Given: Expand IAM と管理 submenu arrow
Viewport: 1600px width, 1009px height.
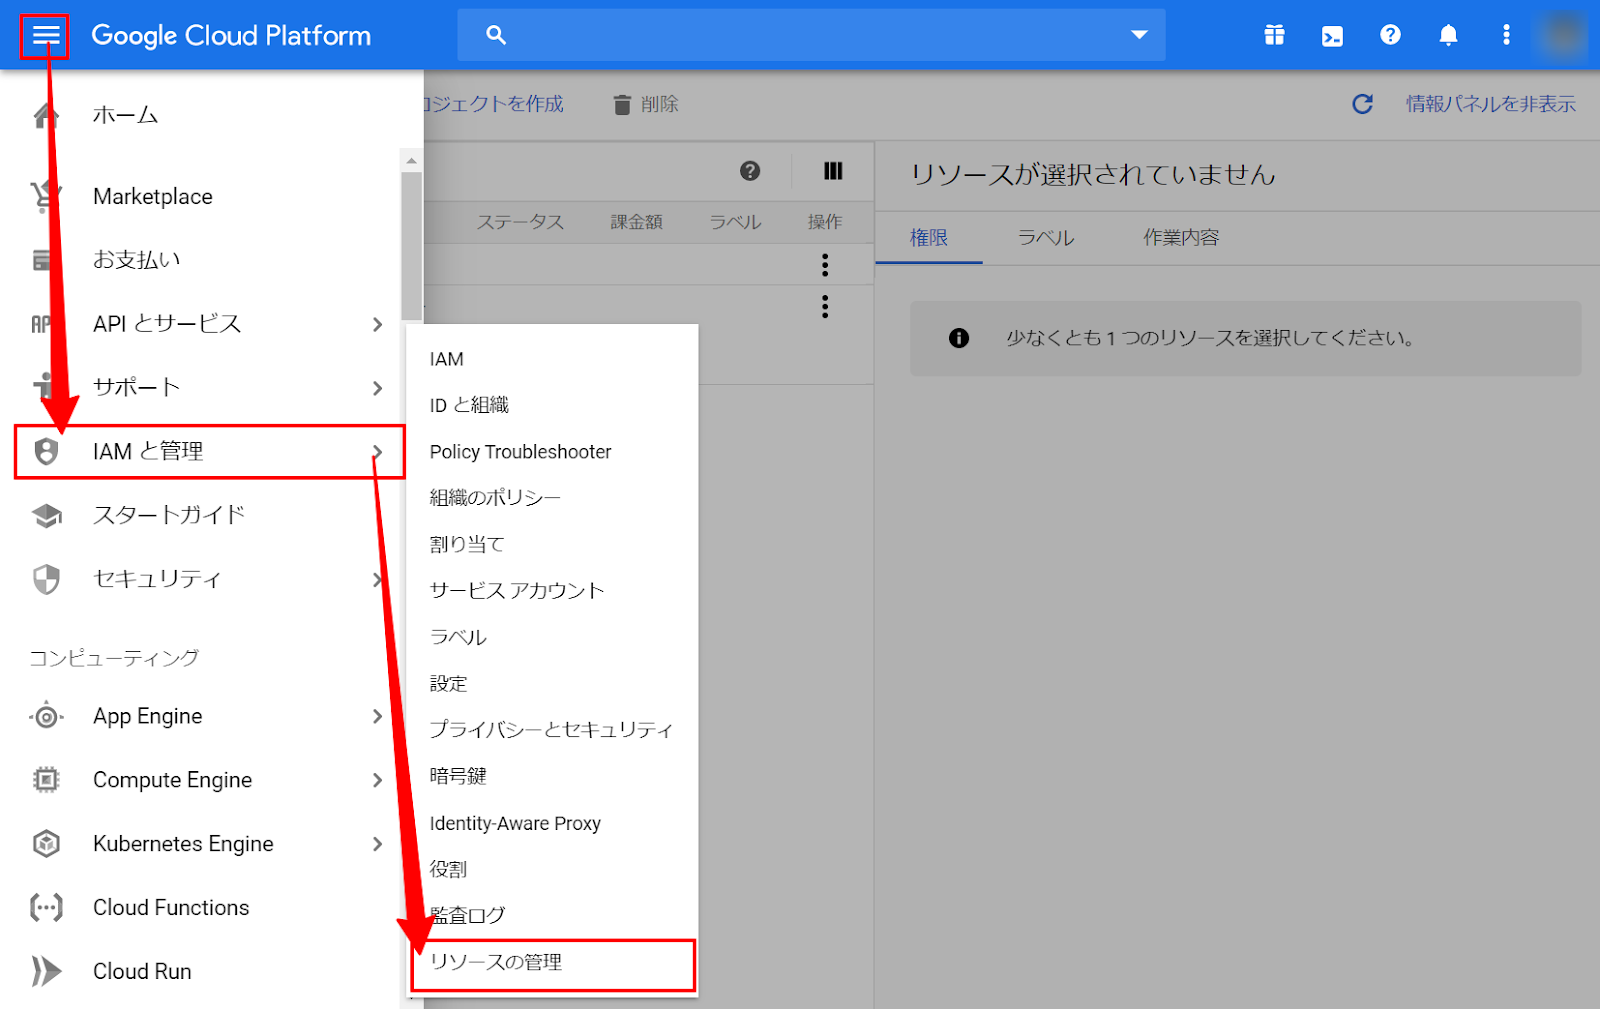Looking at the screenshot, I should coord(377,452).
